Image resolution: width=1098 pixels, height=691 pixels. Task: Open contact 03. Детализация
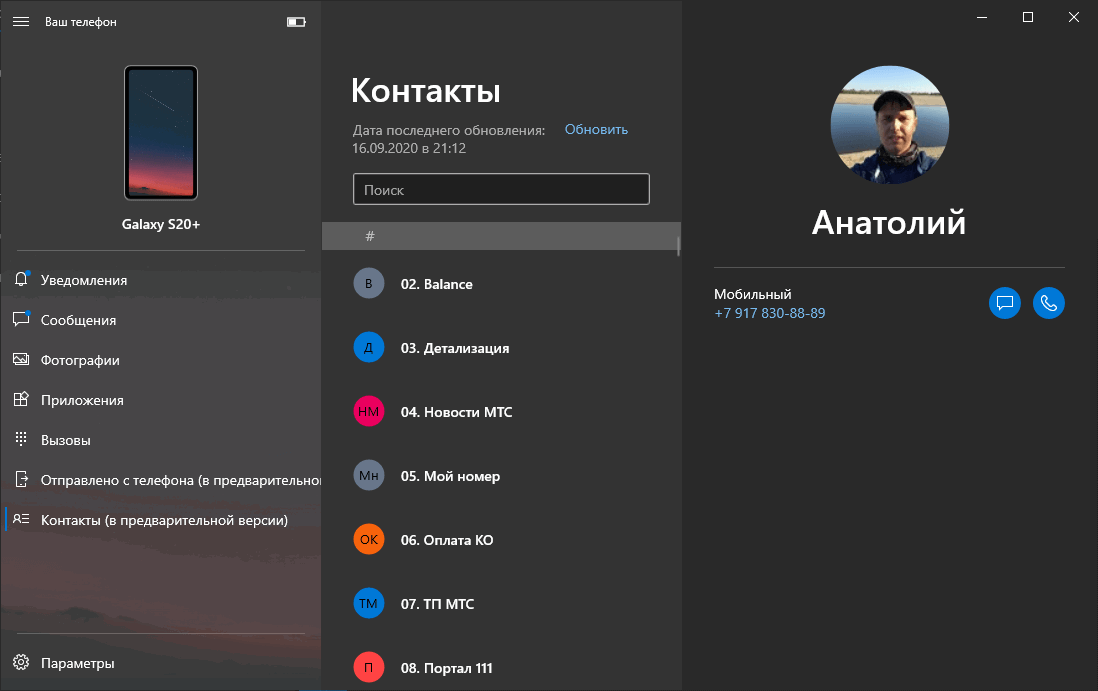pyautogui.click(x=500, y=347)
